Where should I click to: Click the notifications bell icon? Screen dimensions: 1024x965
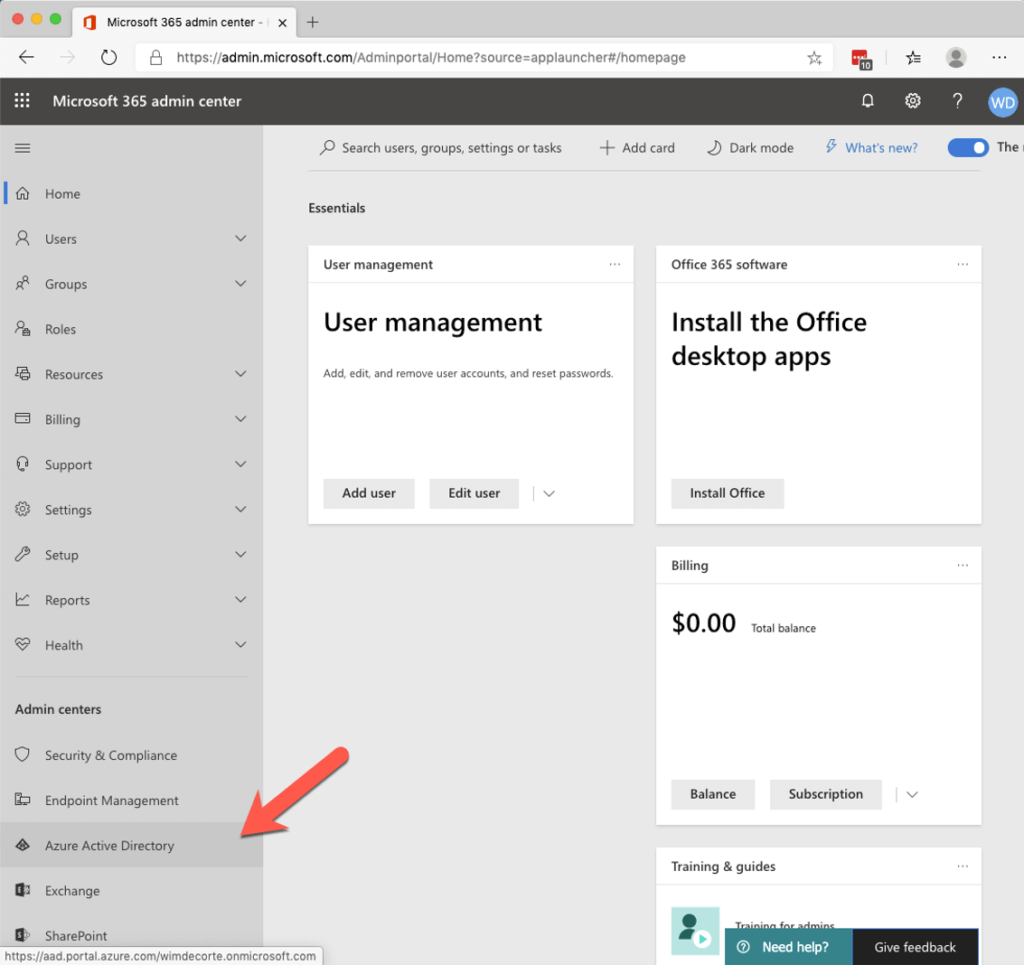point(867,101)
